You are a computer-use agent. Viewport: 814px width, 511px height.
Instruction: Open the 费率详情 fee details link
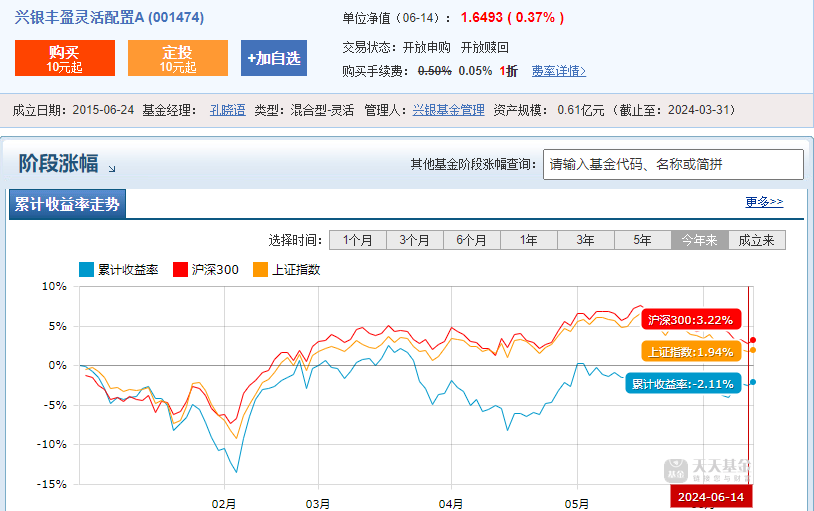tap(558, 71)
